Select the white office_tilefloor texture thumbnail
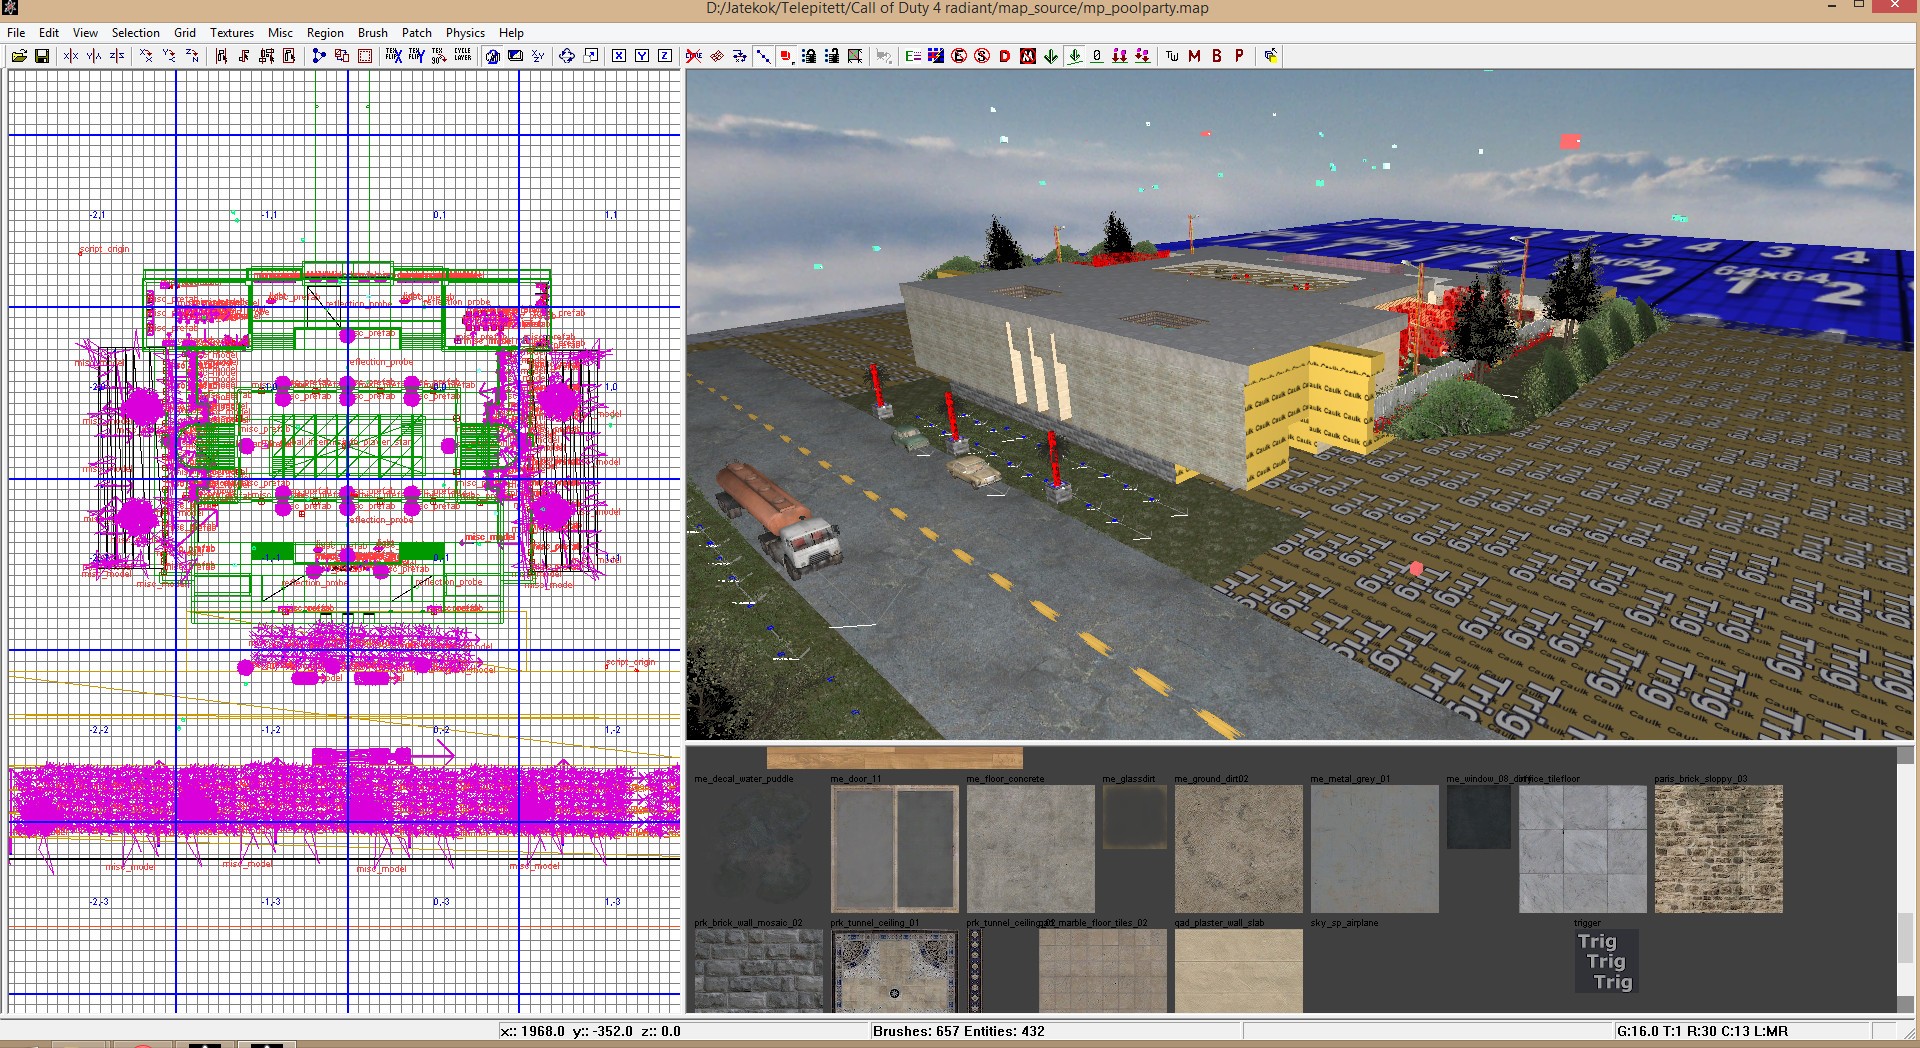 click(1582, 849)
